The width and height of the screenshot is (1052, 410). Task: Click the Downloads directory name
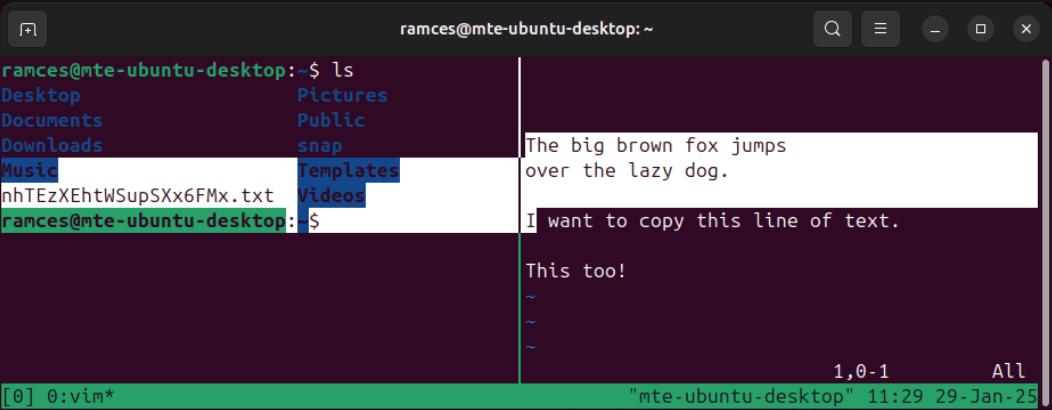(52, 146)
